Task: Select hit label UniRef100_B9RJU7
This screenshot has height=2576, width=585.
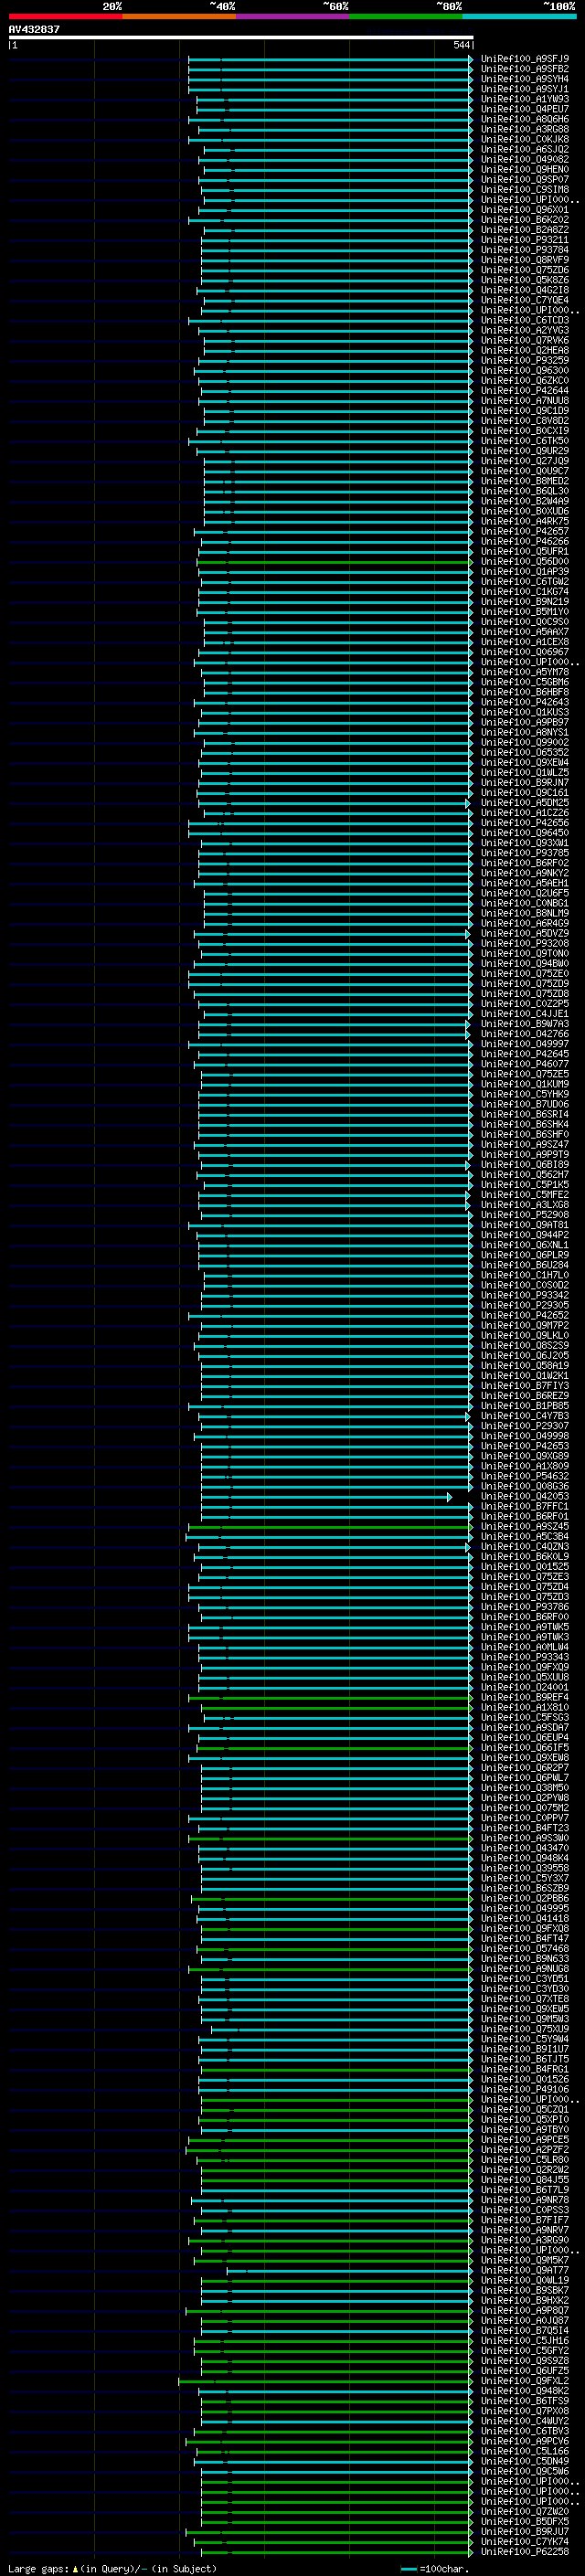Action: 524,2531
